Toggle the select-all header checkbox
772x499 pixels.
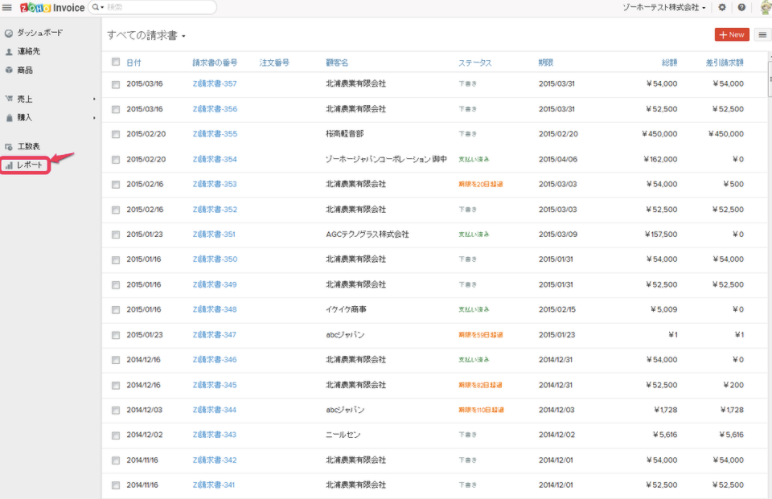coord(116,62)
